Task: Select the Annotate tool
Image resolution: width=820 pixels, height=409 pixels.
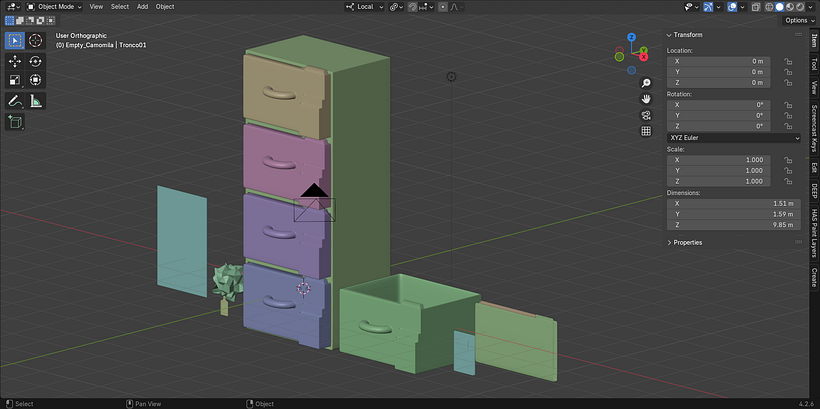Action: coord(15,101)
